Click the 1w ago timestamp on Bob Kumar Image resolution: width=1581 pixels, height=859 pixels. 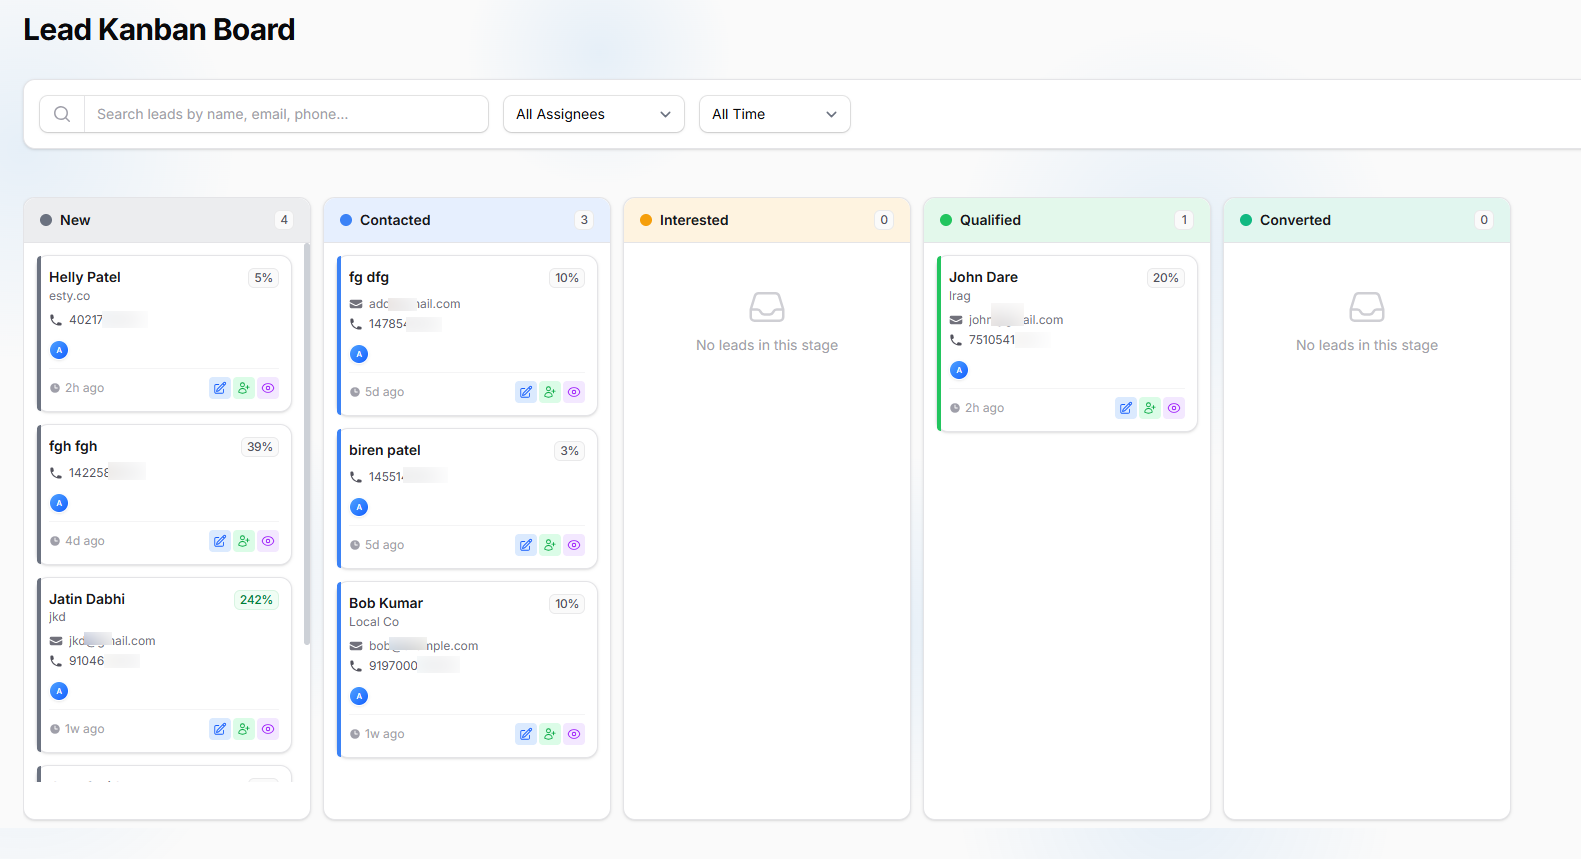pyautogui.click(x=384, y=734)
